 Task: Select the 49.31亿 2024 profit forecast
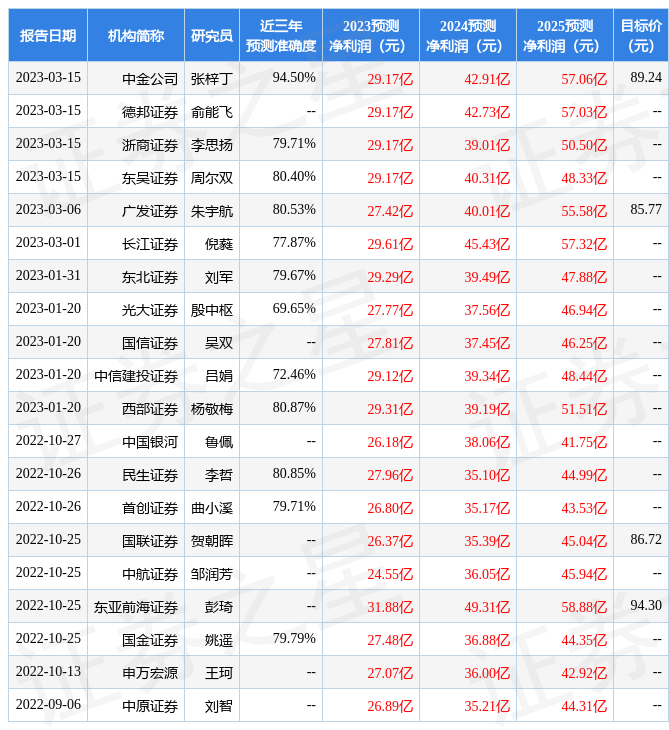tap(487, 606)
